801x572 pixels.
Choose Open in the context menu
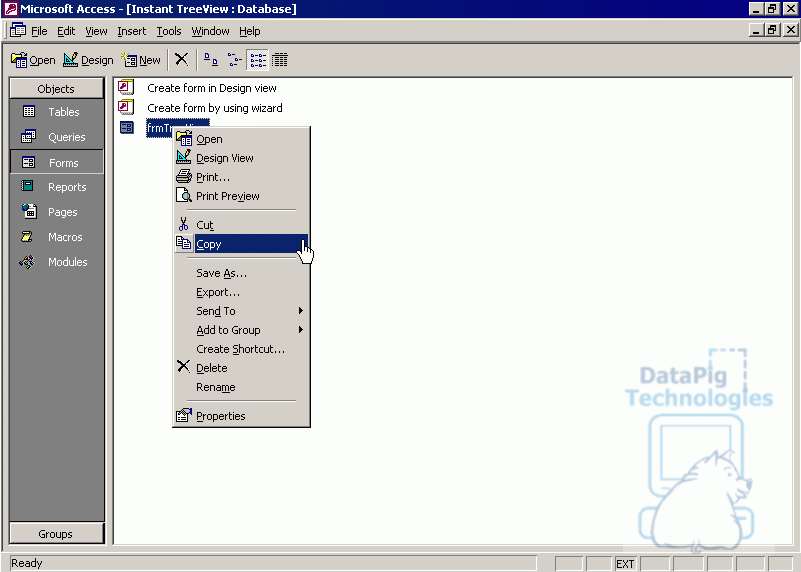(x=242, y=139)
